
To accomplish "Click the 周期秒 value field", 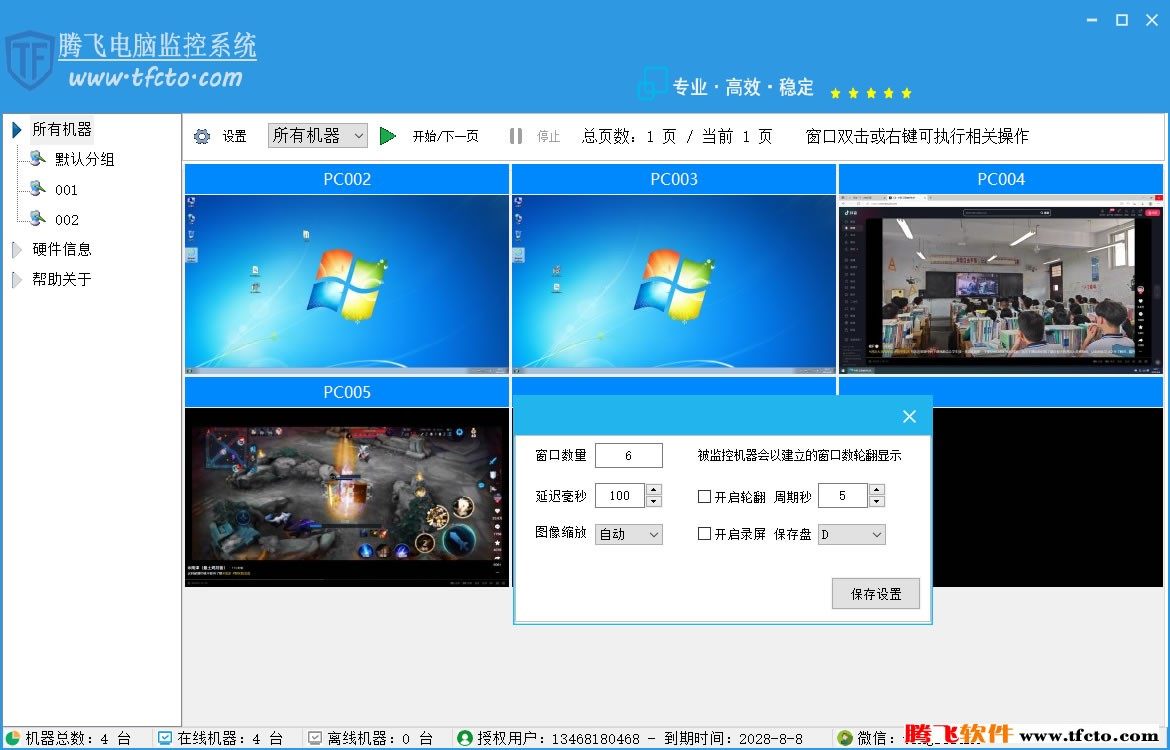I will coord(842,496).
